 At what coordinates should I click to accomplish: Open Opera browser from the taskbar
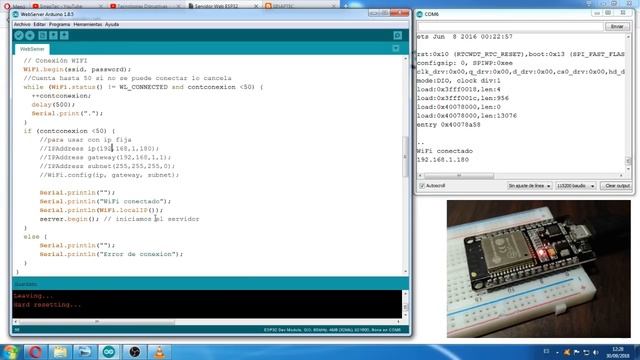35,352
